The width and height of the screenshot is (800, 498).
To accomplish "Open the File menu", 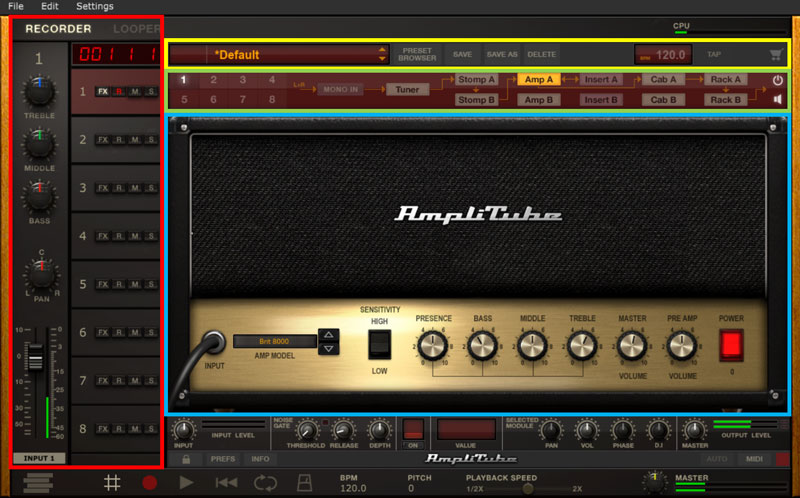I will click(x=15, y=6).
